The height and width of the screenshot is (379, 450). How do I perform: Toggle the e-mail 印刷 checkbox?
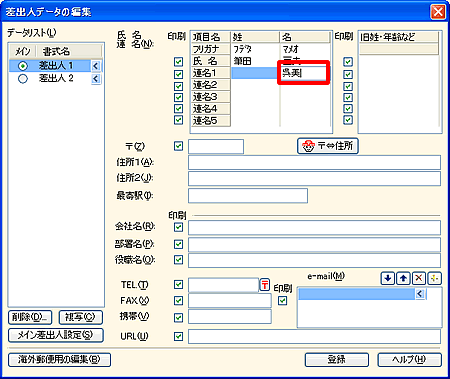[x=283, y=301]
